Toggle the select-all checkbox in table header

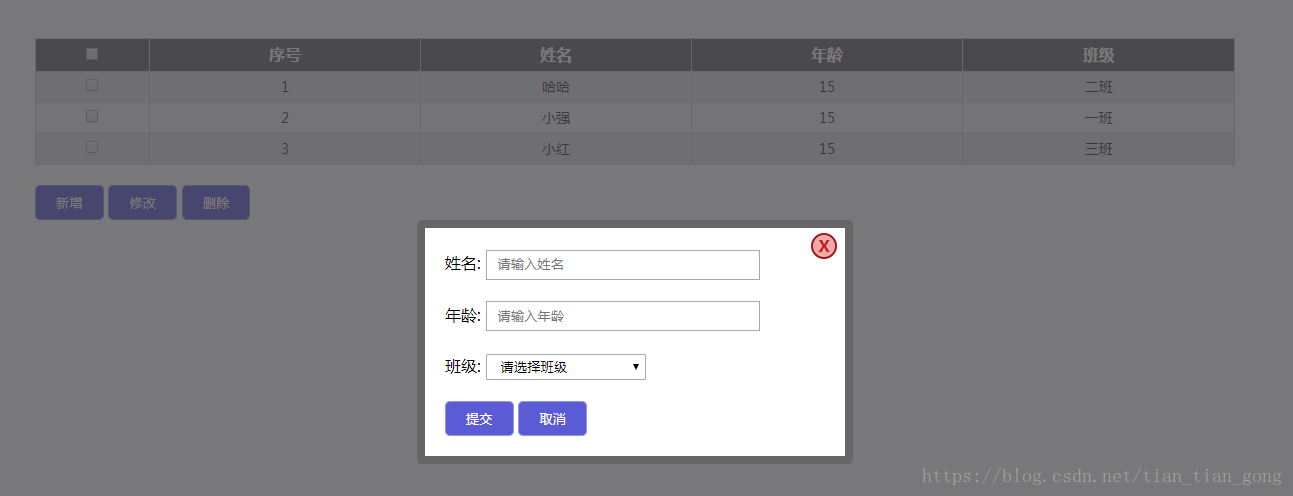92,54
